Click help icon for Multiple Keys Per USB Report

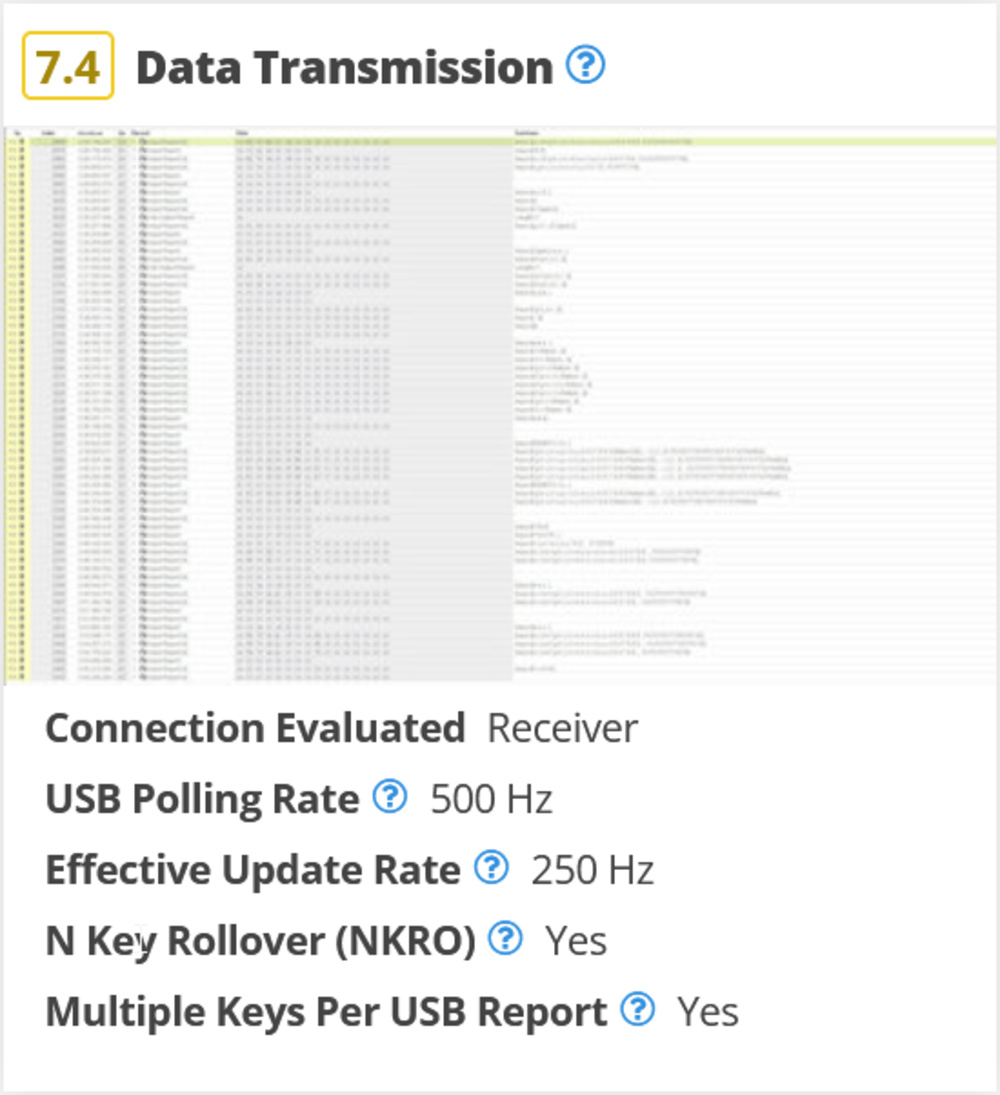[637, 1009]
